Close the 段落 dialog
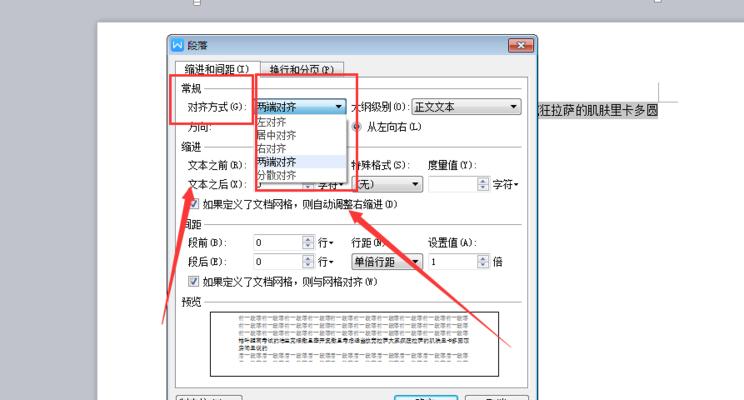Image resolution: width=744 pixels, height=400 pixels. (521, 46)
